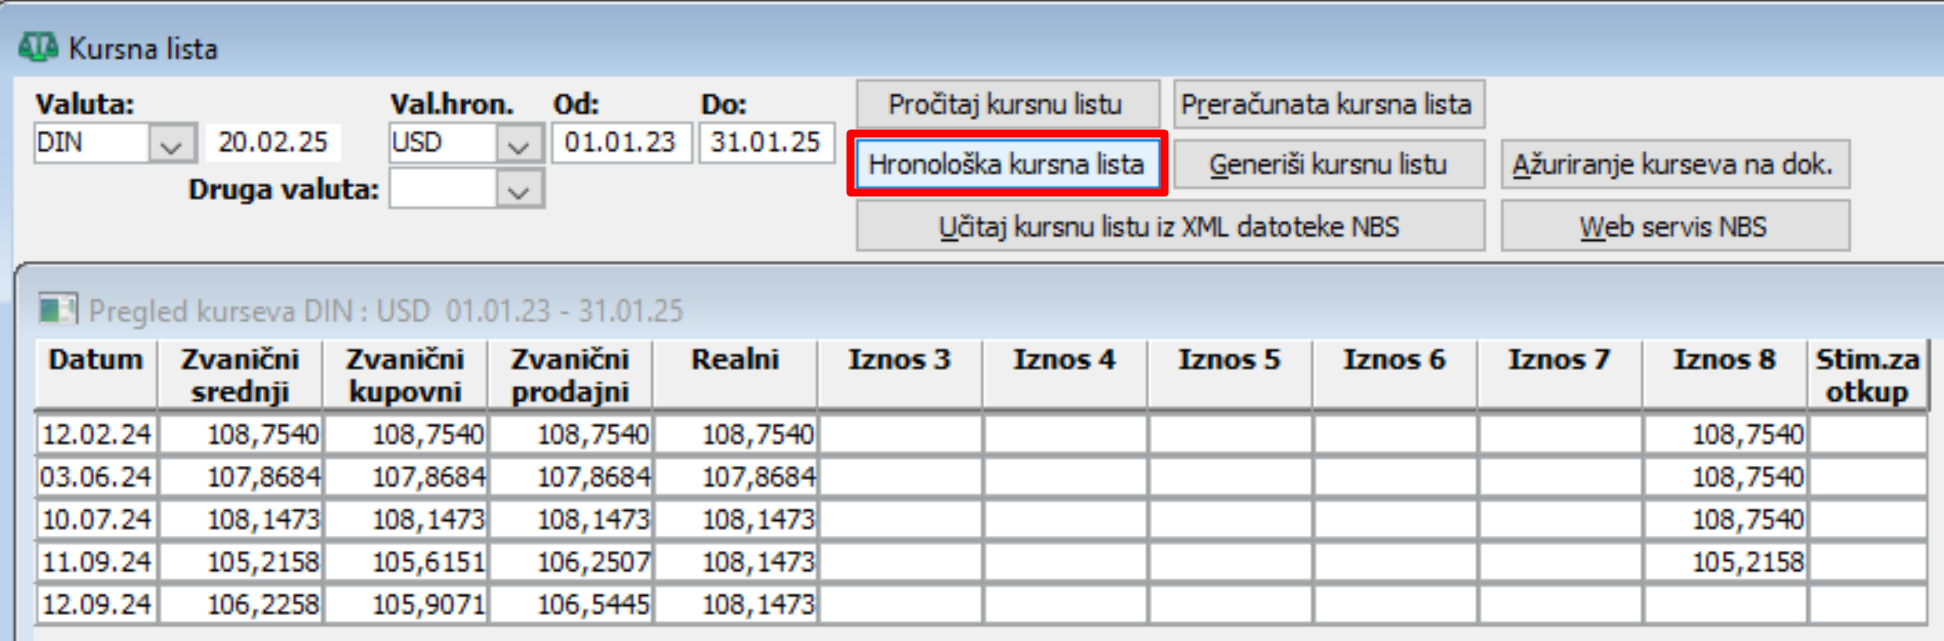Click Zvanični prodajni value 106,2507
Screen dimensions: 1944x641
click(x=571, y=562)
